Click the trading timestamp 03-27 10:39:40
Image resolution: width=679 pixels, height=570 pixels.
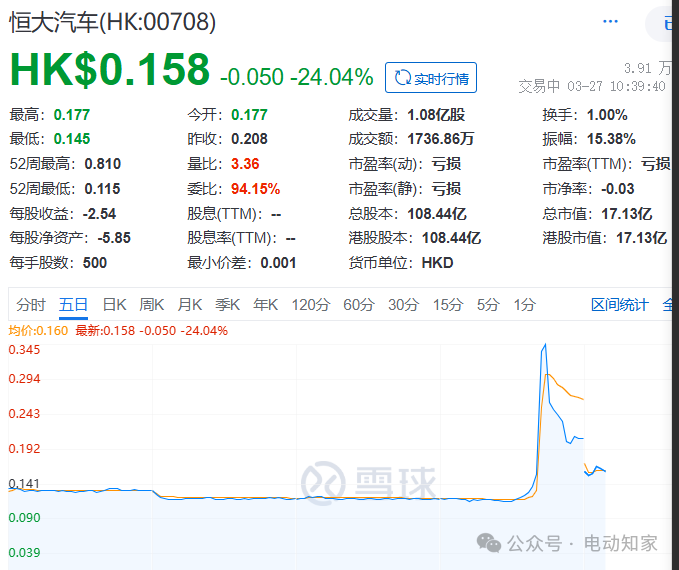(x=616, y=87)
